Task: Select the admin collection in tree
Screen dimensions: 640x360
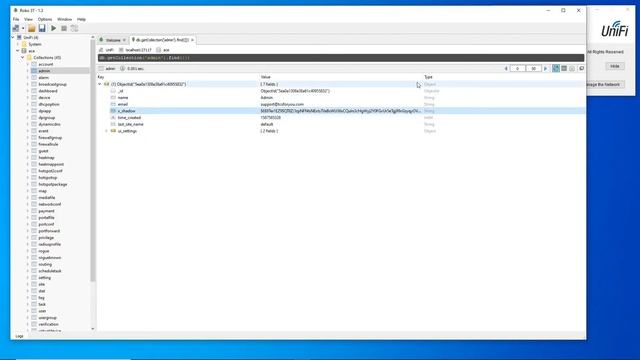Action: (44, 71)
